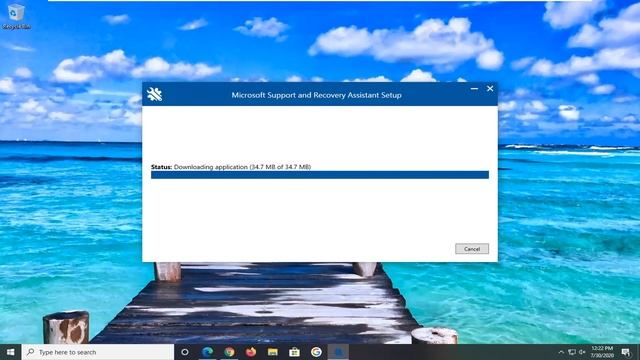Screen dimensions: 640x360
Task: Minimize the Support and Recovery Assistant window
Action: 474,89
